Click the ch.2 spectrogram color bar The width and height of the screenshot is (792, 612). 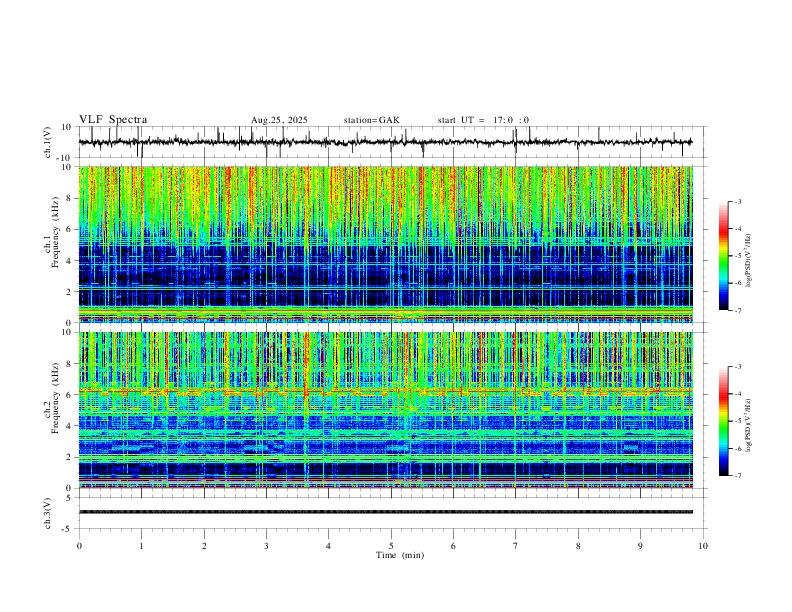(x=723, y=421)
